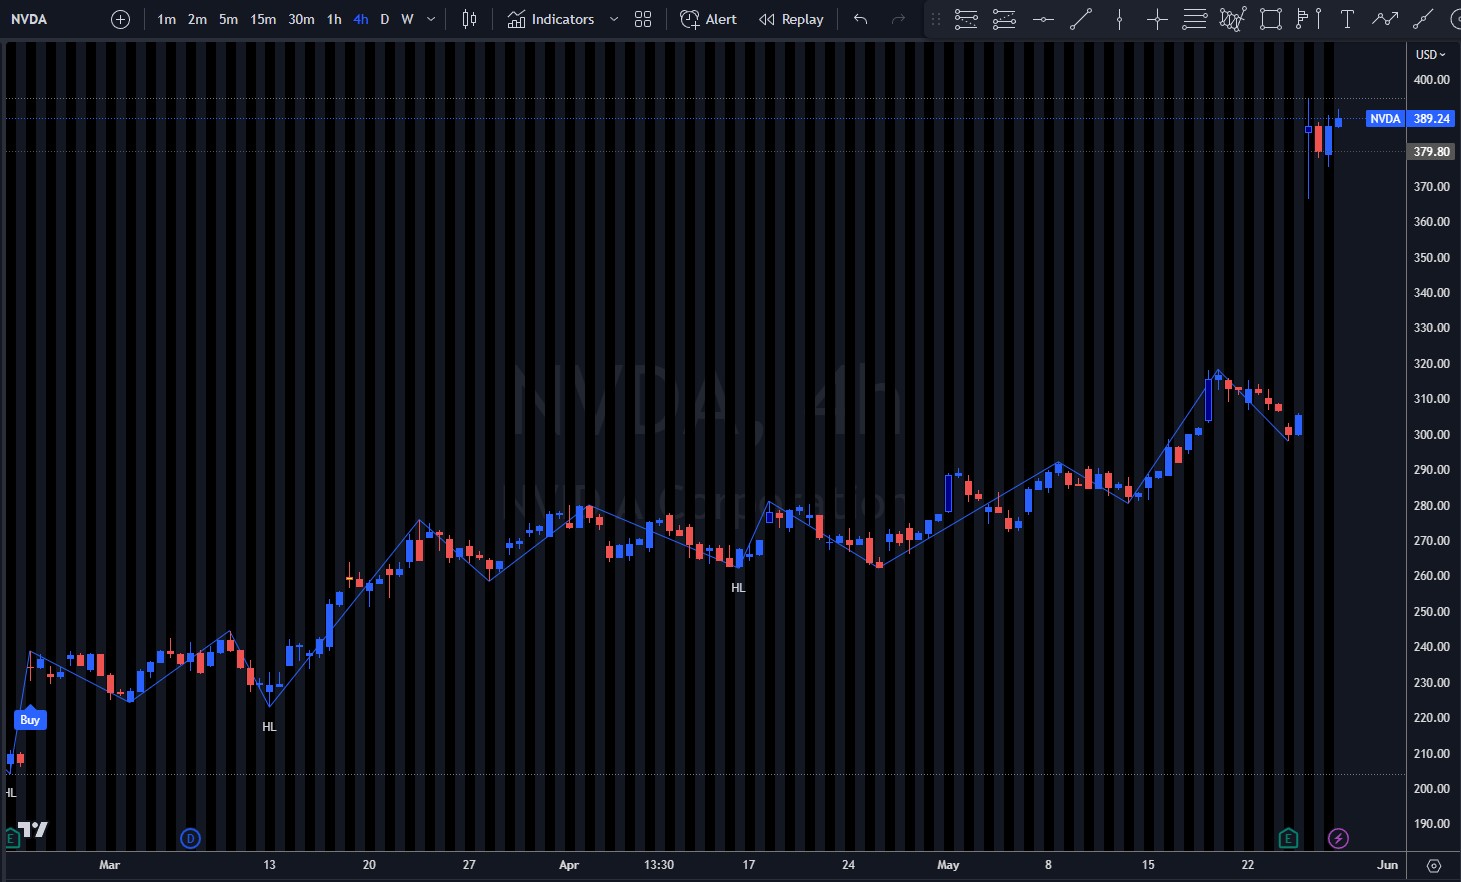
Task: Expand the timeframe intervals dropdown arrow
Action: coord(431,19)
